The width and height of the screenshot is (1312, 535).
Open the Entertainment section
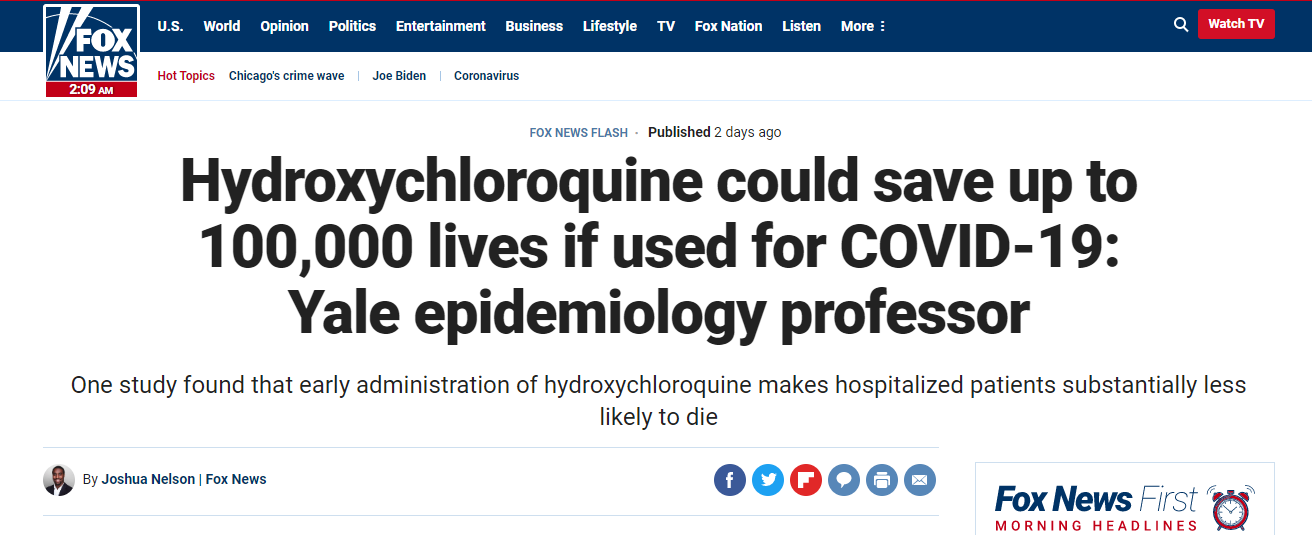point(441,26)
